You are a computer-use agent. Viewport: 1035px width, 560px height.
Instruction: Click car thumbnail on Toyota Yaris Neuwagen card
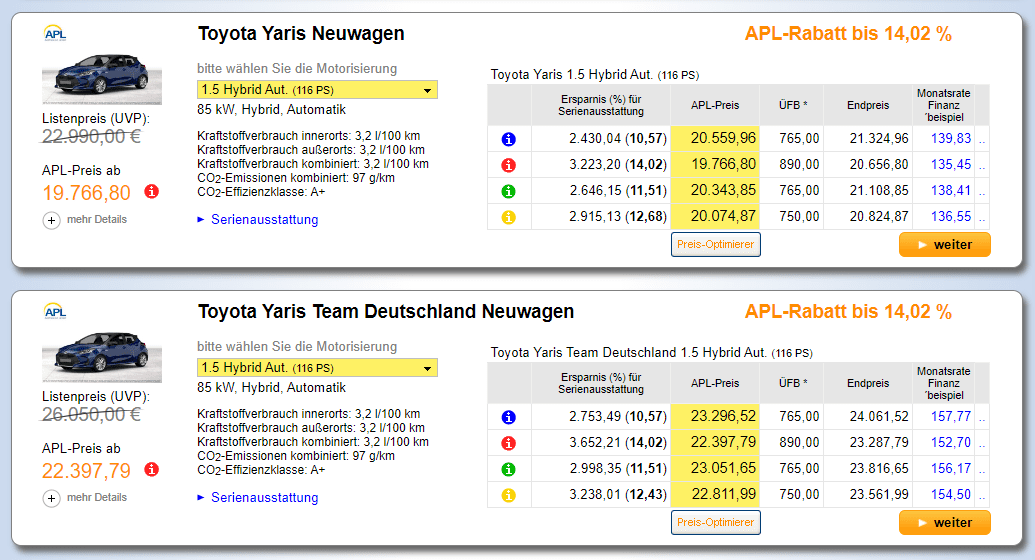(102, 79)
